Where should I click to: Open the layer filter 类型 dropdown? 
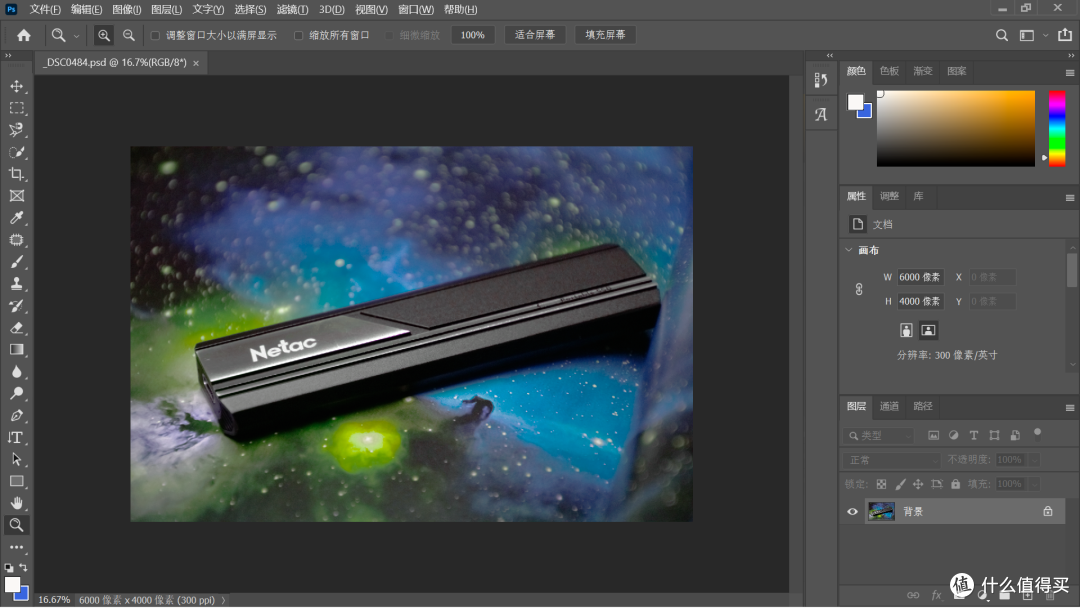[x=878, y=436]
